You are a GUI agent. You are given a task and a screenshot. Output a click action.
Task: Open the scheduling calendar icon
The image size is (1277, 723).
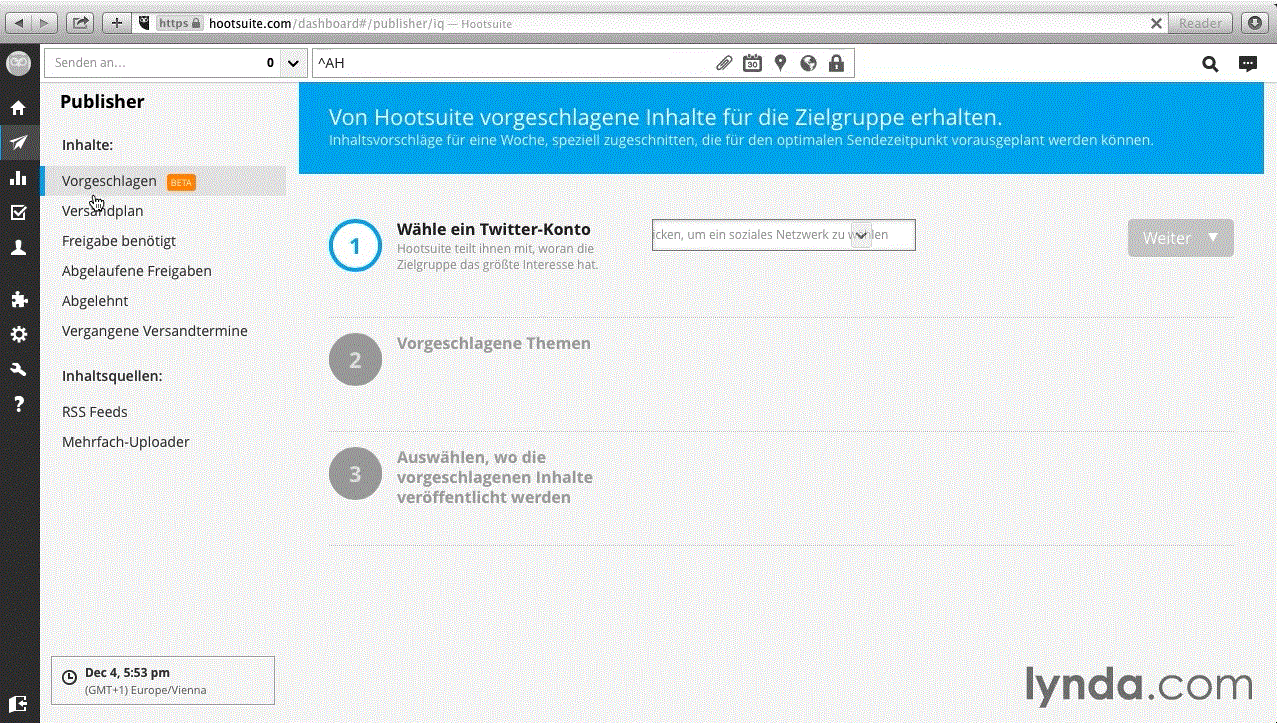[x=752, y=63]
